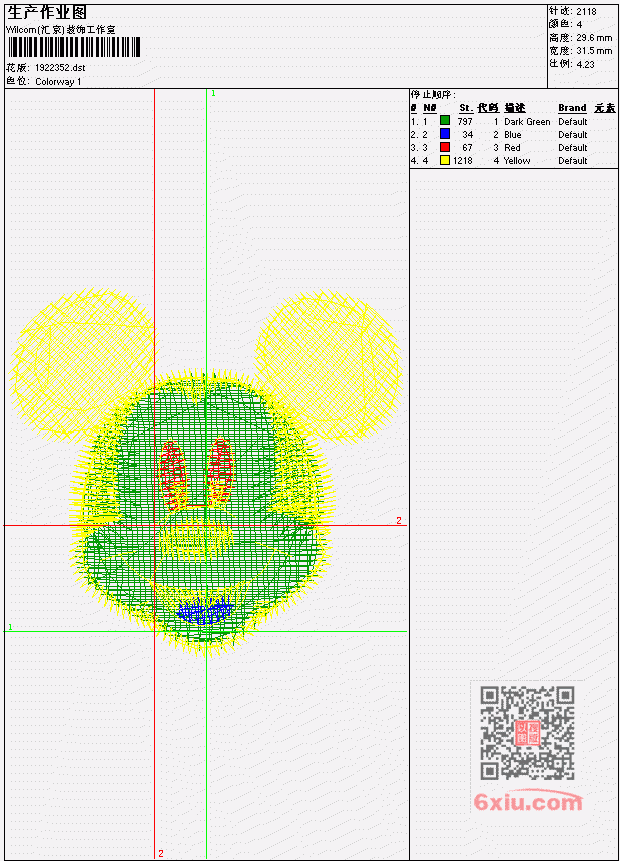Click the '生产作业图' title
Viewport: 620px width, 861px height.
pyautogui.click(x=47, y=12)
